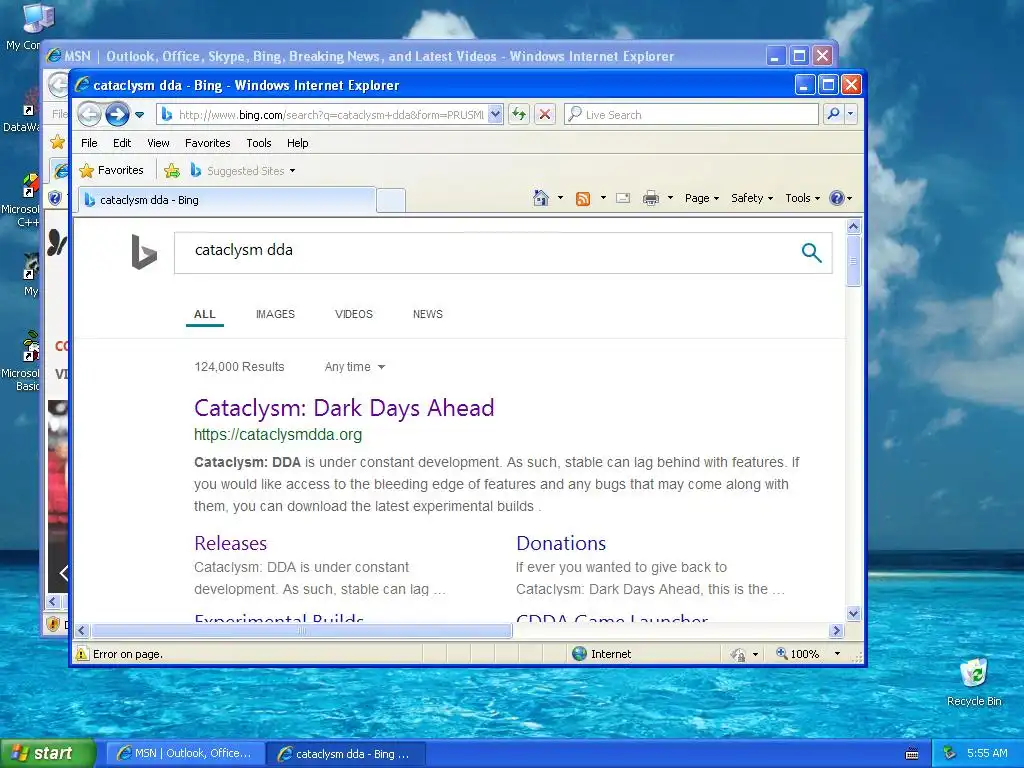
Task: Click the https://cataclysmdda.org URL link
Action: [278, 434]
